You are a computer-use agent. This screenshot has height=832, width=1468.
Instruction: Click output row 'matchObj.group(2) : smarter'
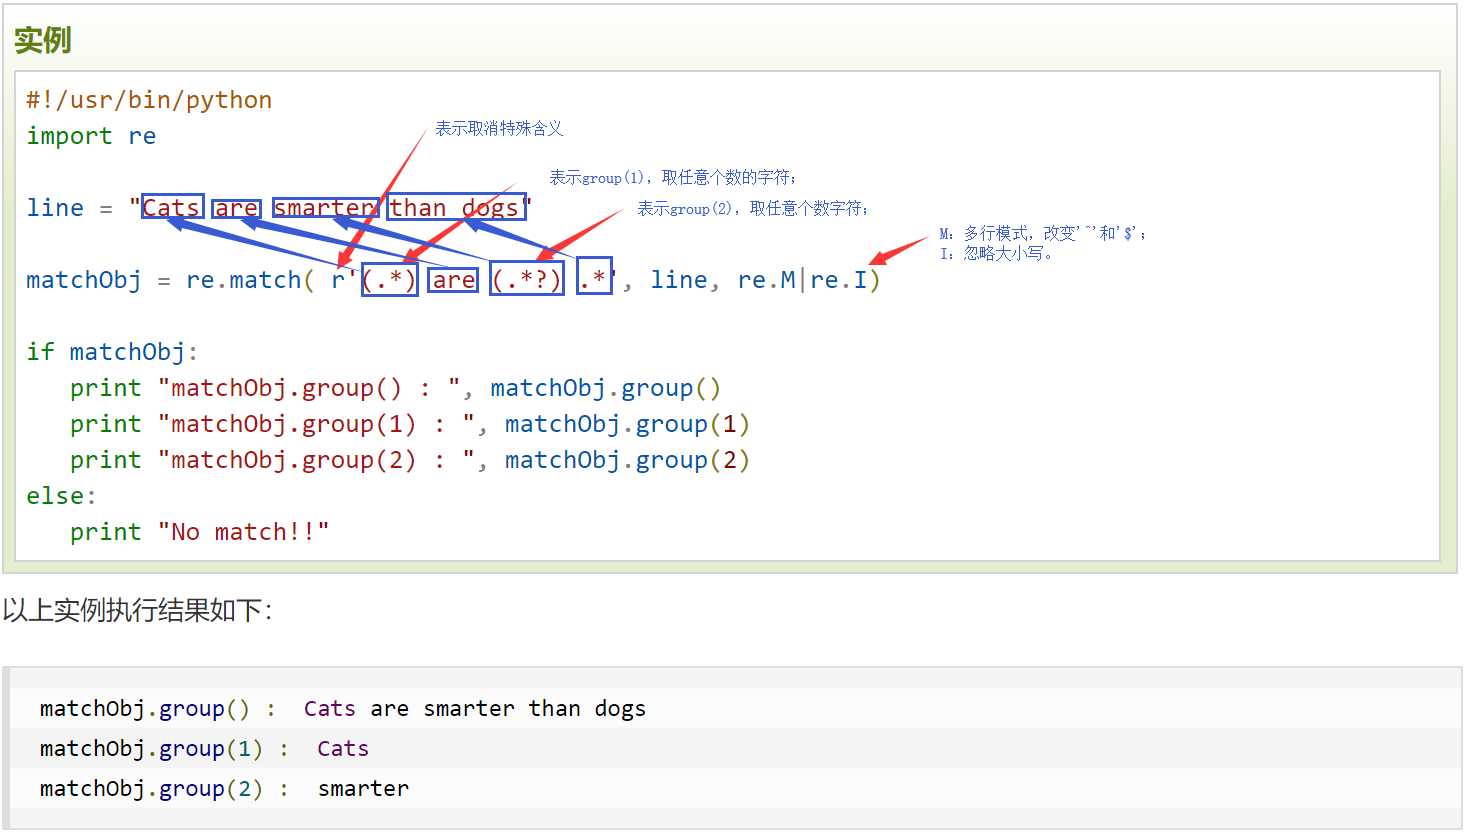click(224, 789)
